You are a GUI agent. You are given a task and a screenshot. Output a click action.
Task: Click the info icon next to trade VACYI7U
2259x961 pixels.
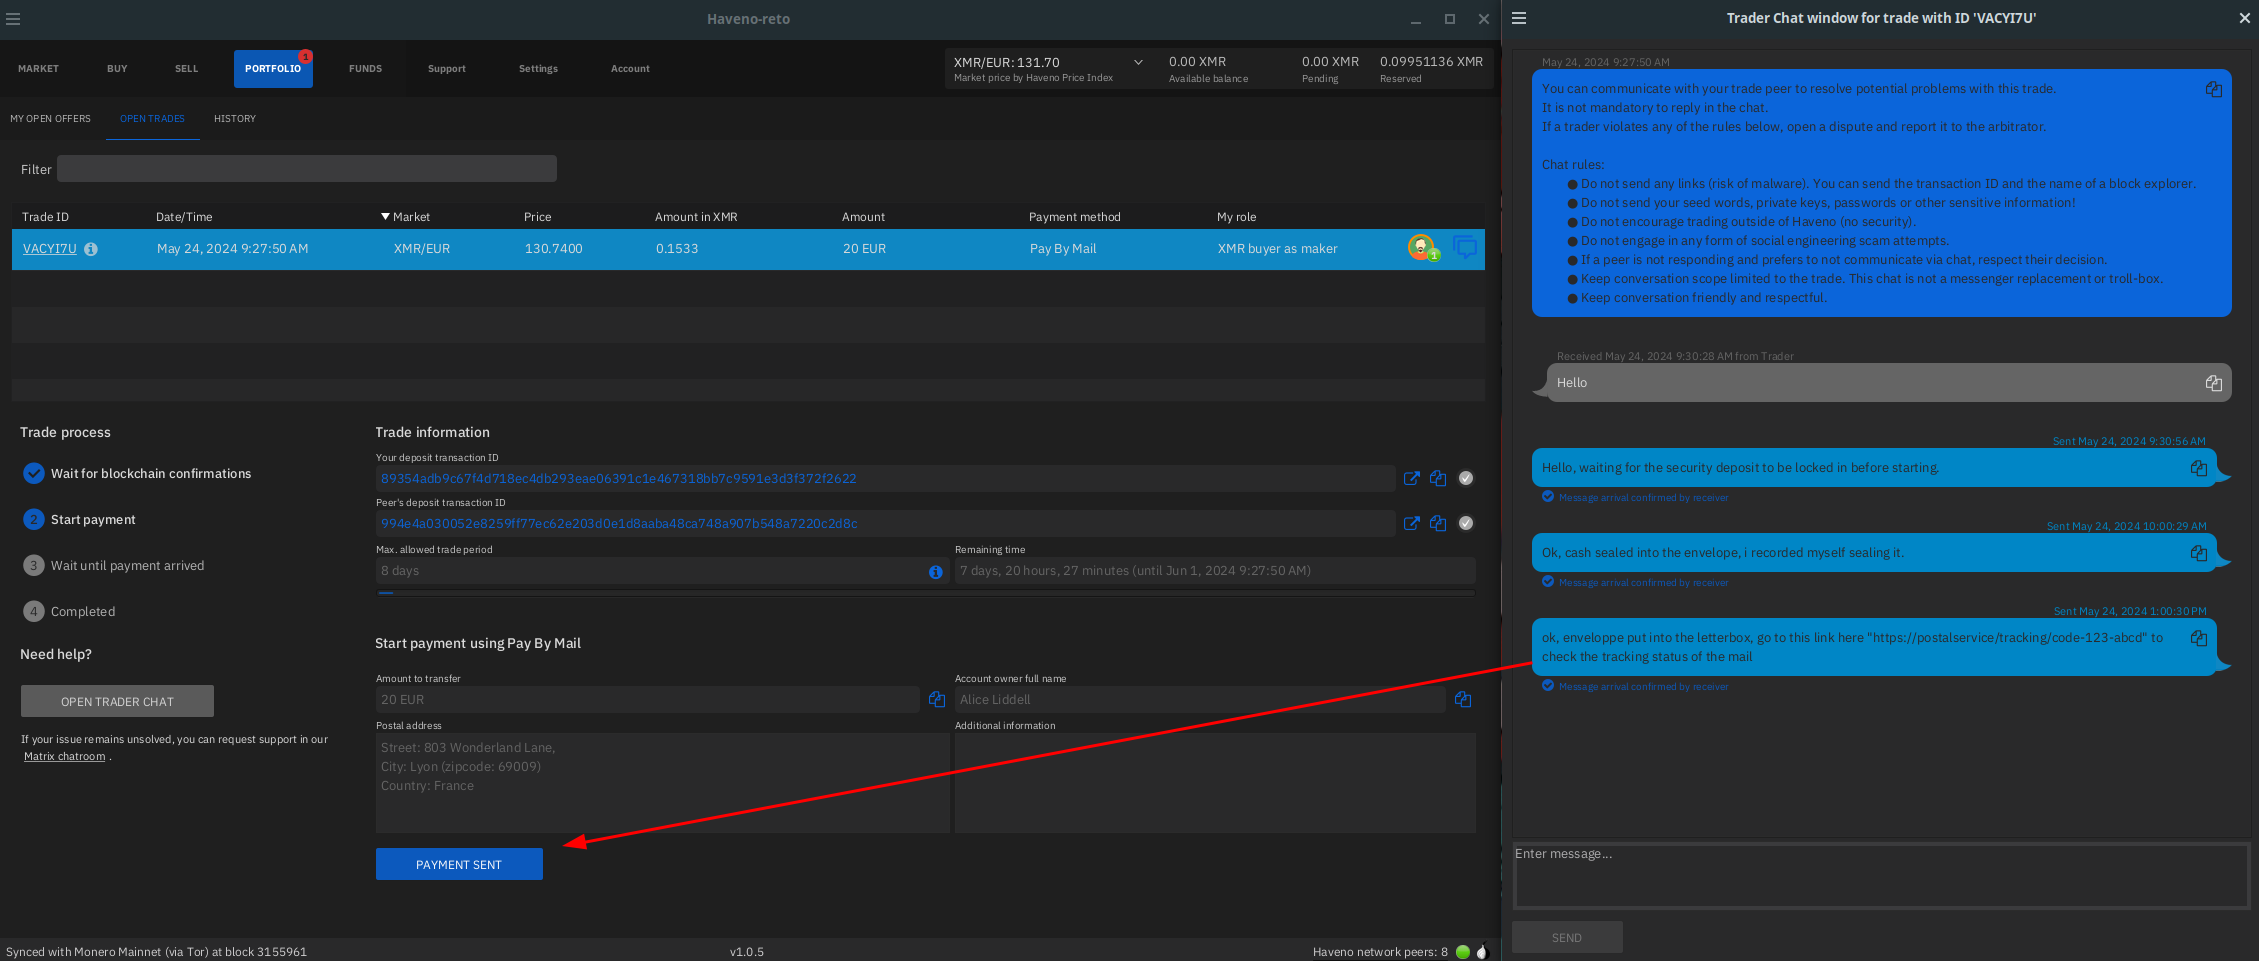pyautogui.click(x=91, y=249)
